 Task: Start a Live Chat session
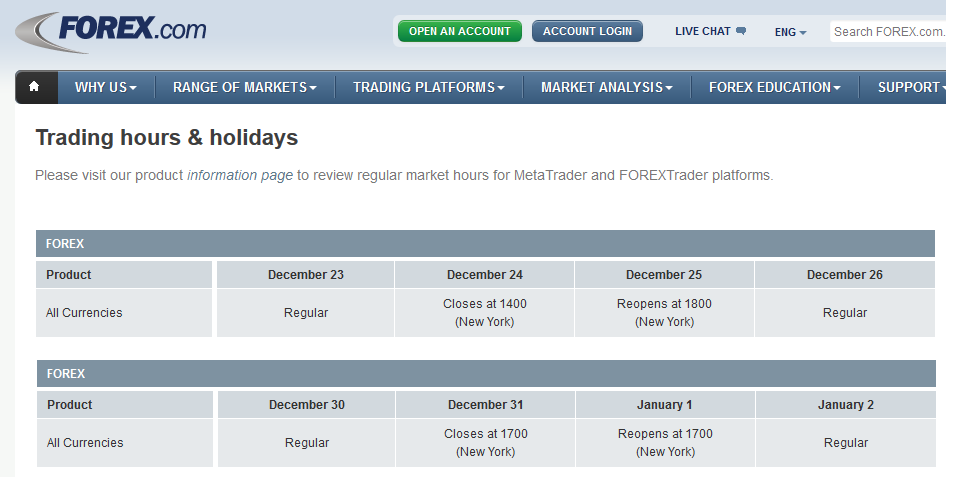(710, 31)
